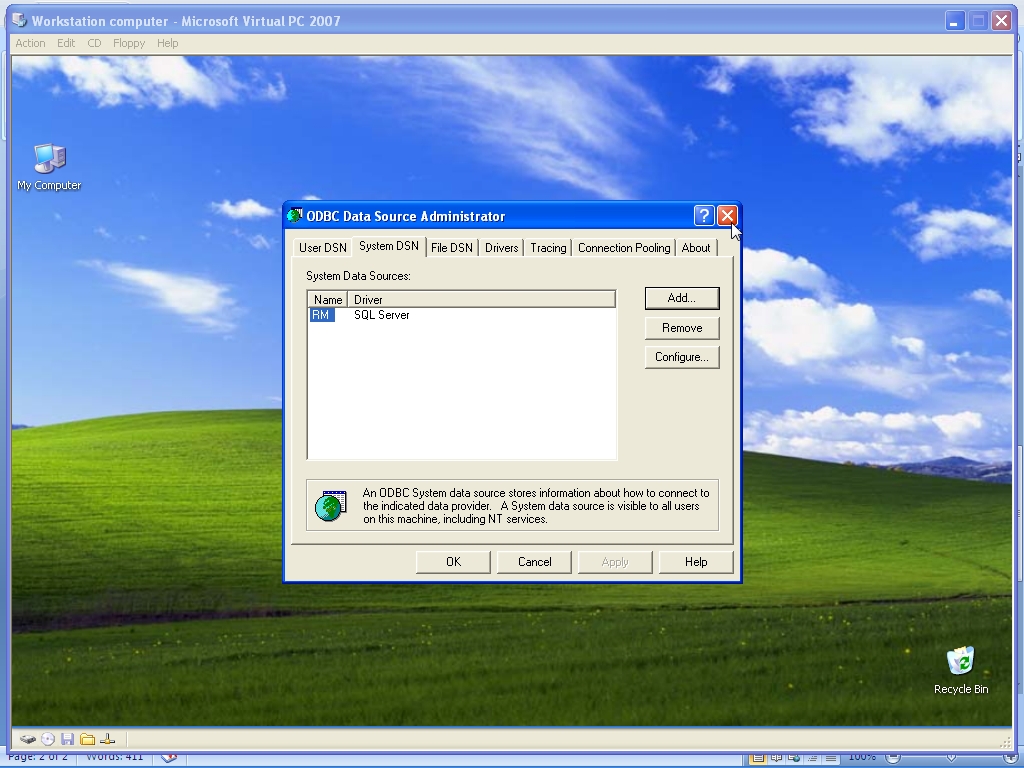Switch to the User DSN tab
Viewport: 1024px width, 768px height.
pos(323,248)
